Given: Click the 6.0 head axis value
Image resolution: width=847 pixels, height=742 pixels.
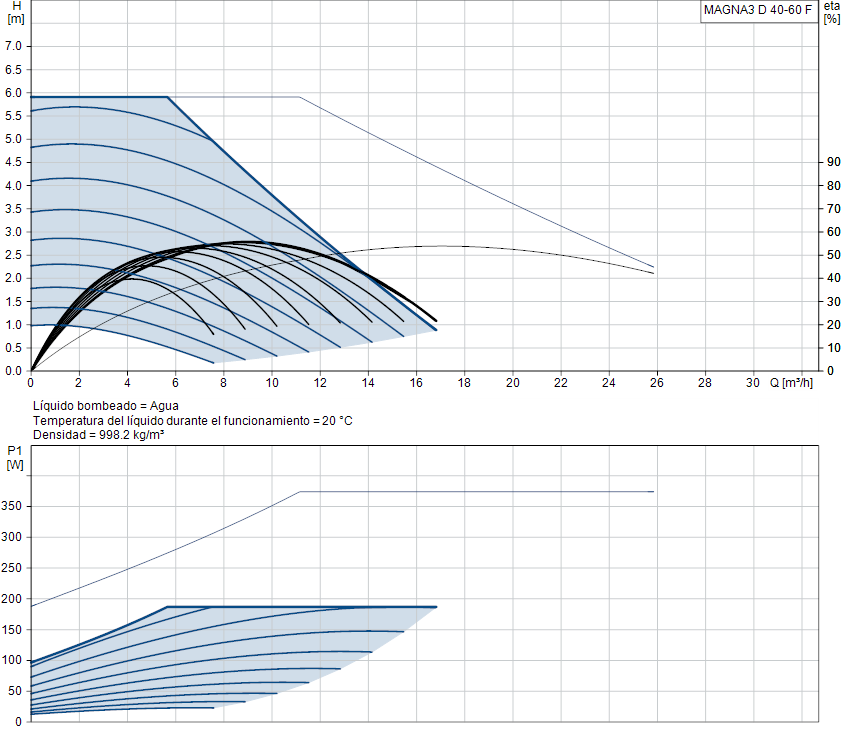Looking at the screenshot, I should point(14,93).
